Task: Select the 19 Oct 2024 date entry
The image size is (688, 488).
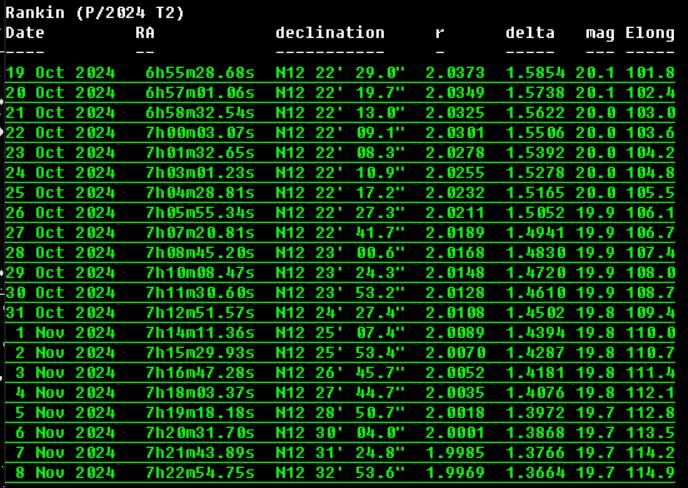Action: [60, 73]
